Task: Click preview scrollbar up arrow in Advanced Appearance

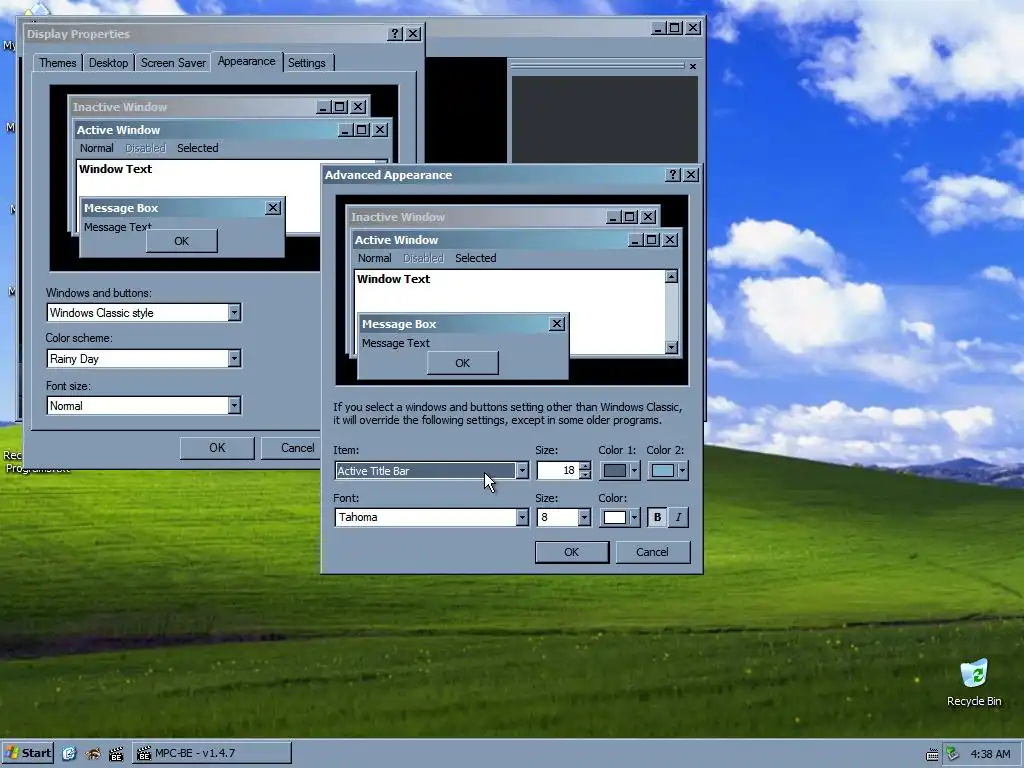Action: pos(671,277)
